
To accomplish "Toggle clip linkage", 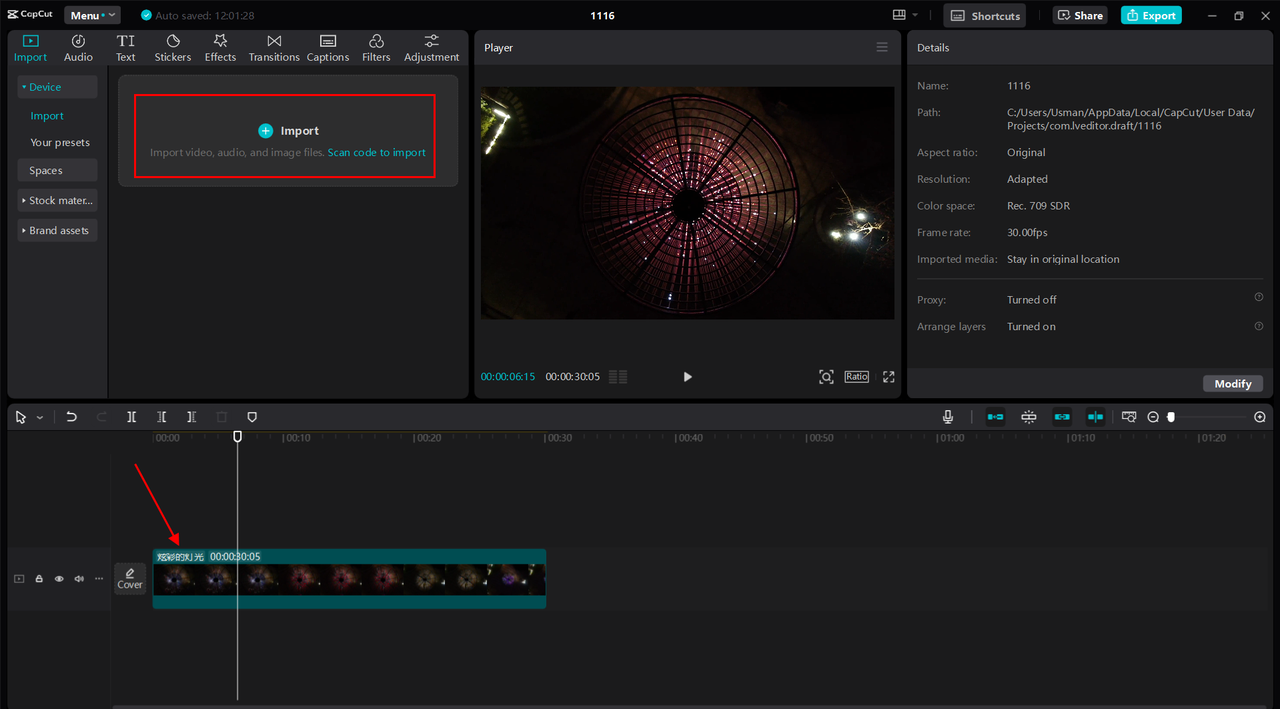I will (1062, 417).
